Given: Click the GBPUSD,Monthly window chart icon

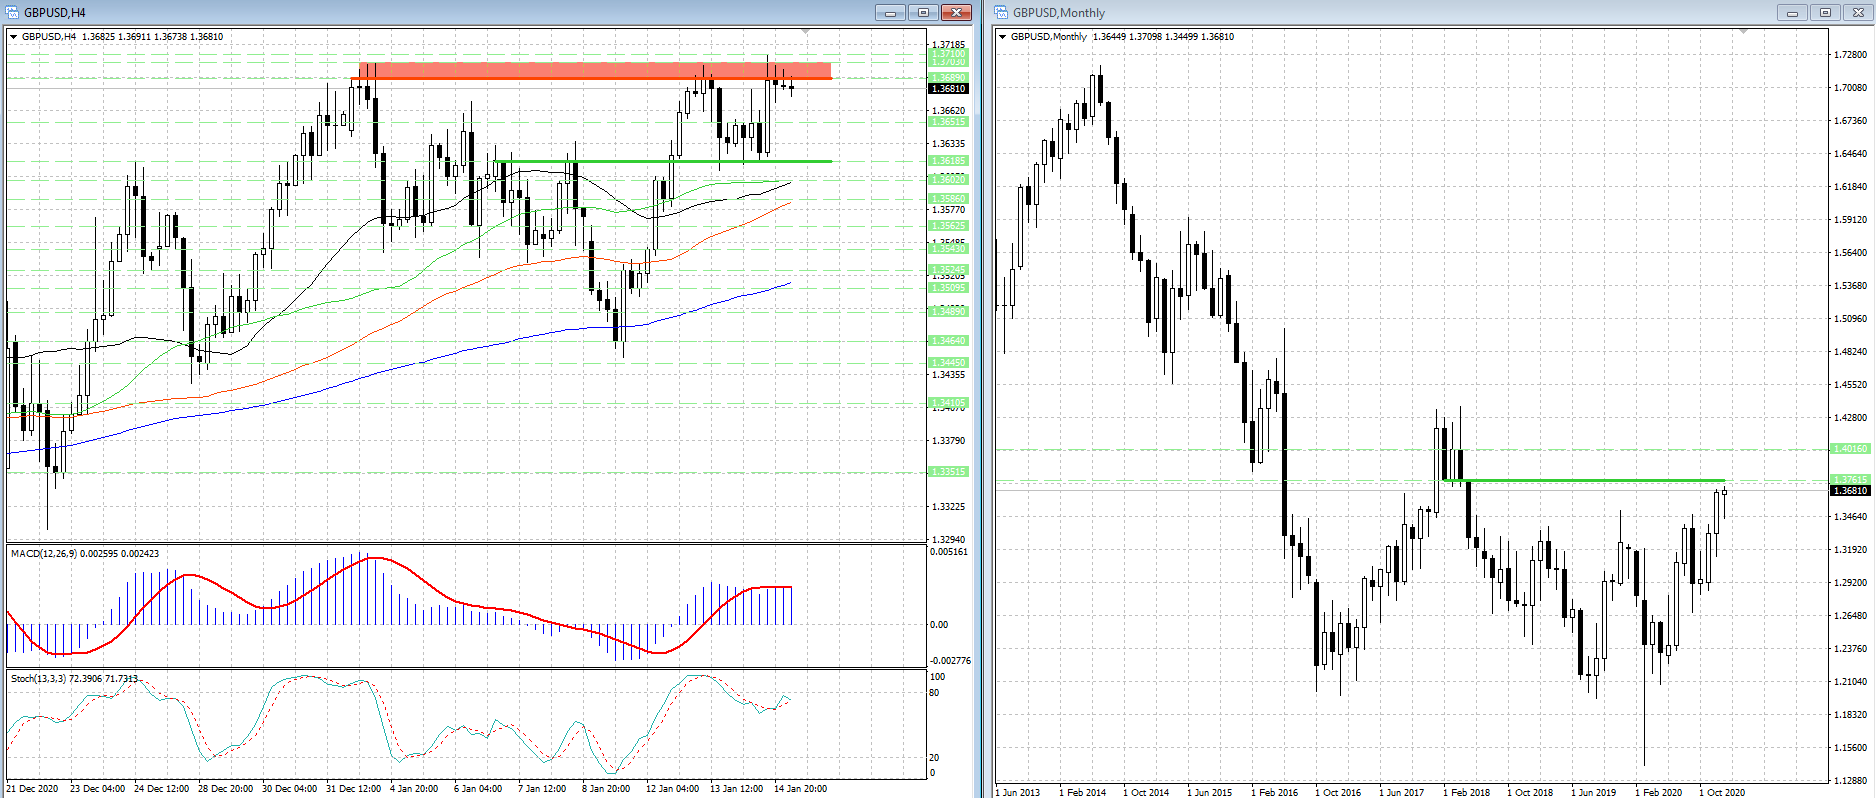Looking at the screenshot, I should [1002, 12].
